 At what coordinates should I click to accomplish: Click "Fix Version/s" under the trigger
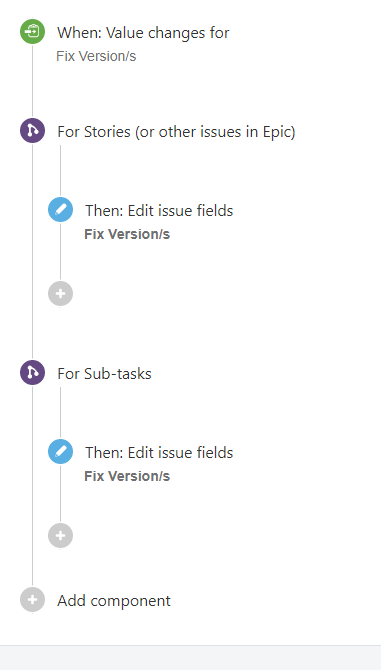point(96,56)
